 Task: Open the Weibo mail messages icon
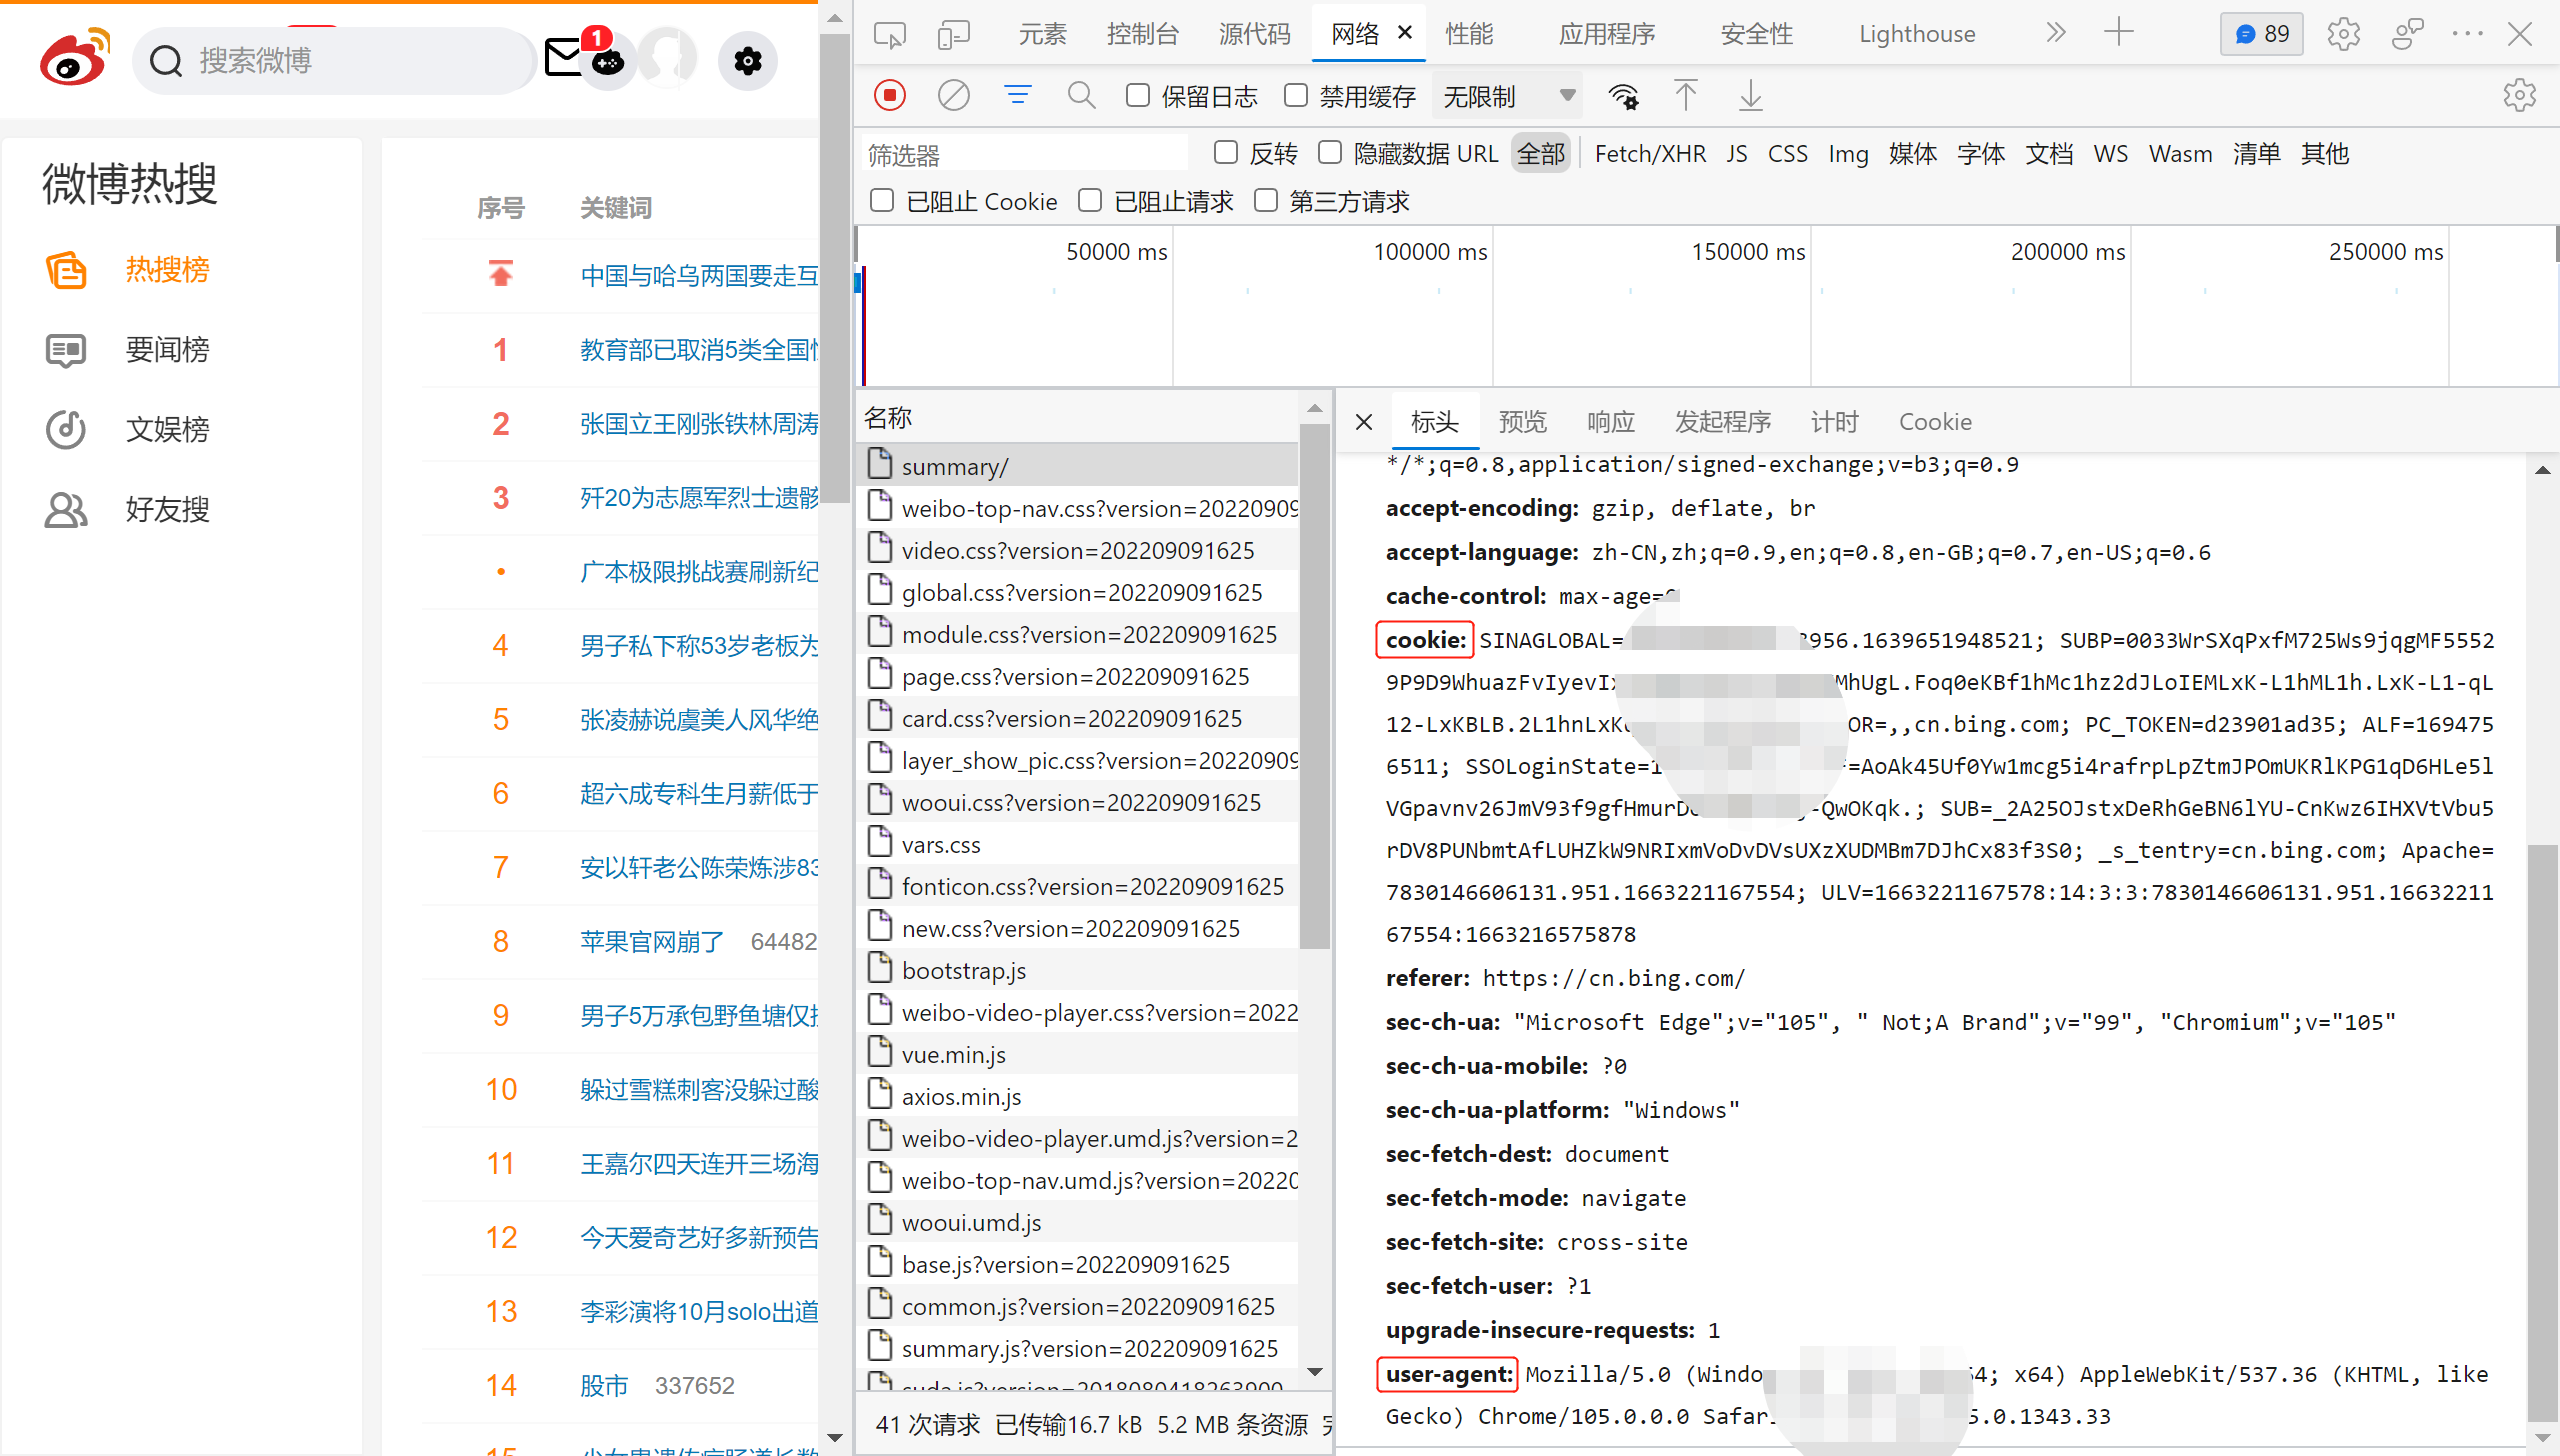(x=564, y=57)
